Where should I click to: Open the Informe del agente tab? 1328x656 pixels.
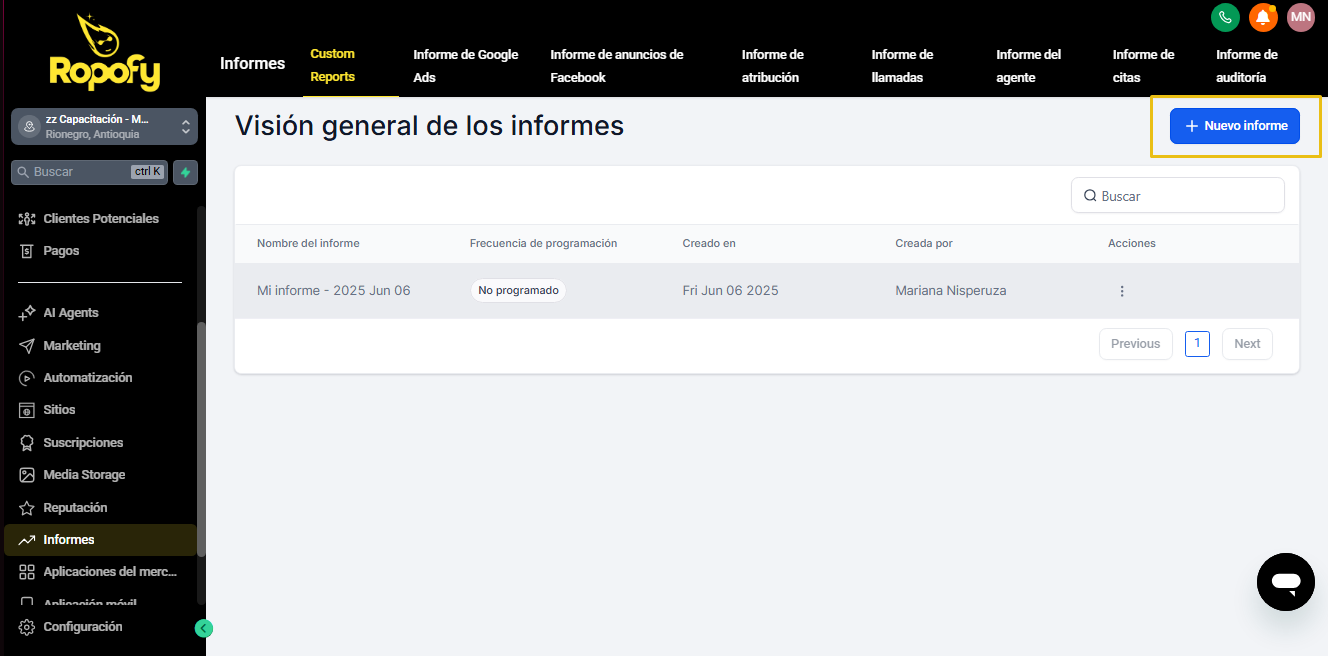(1029, 66)
